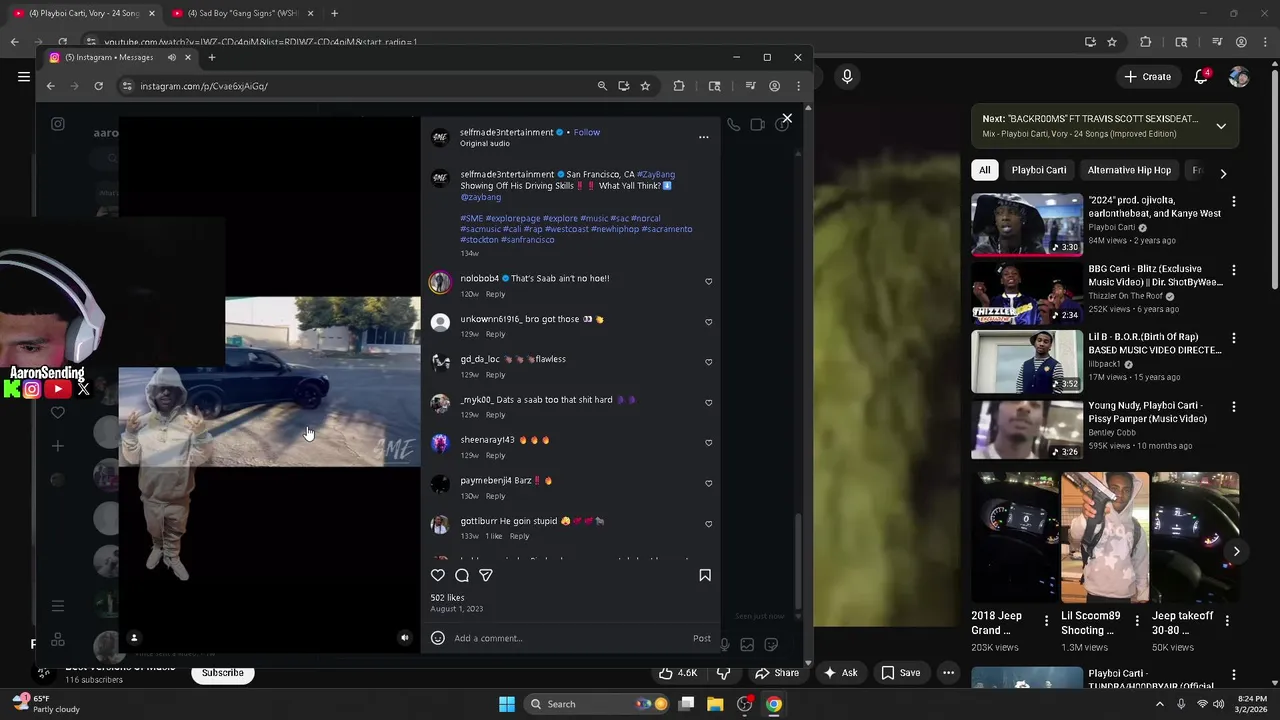1280x720 pixels.
Task: Like gottiburr's comment with its heart
Action: pos(709,524)
